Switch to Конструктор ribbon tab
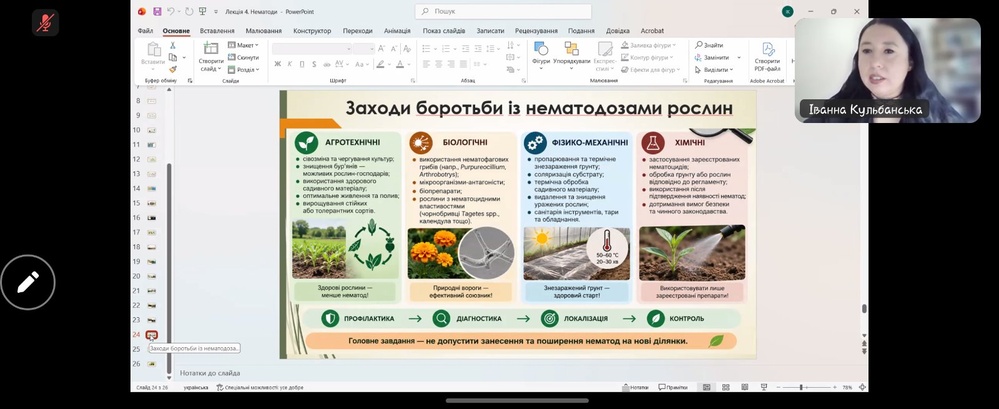The image size is (999, 409). tap(312, 31)
